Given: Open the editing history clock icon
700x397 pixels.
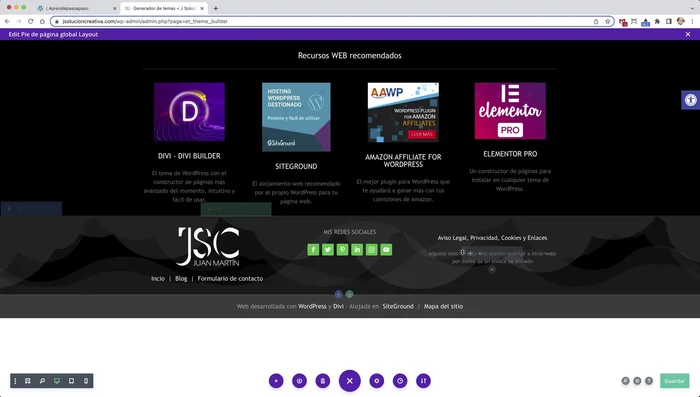Looking at the screenshot, I should click(x=400, y=381).
